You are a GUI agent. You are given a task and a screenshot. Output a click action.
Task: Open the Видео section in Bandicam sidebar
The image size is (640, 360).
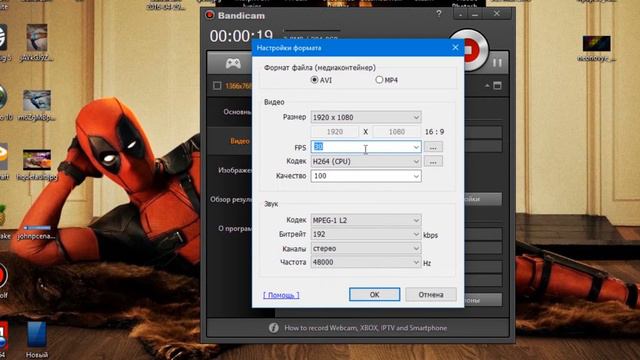coord(240,141)
